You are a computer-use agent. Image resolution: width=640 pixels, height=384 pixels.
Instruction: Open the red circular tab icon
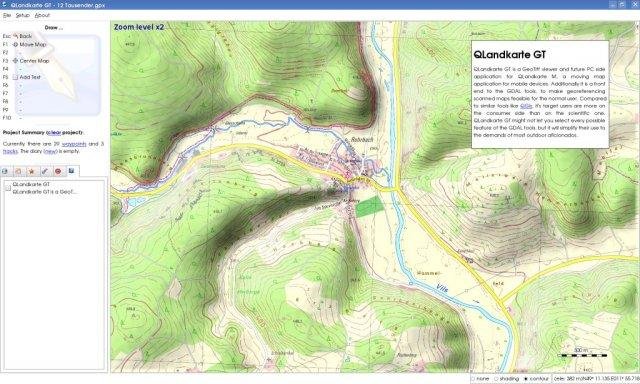(x=58, y=171)
